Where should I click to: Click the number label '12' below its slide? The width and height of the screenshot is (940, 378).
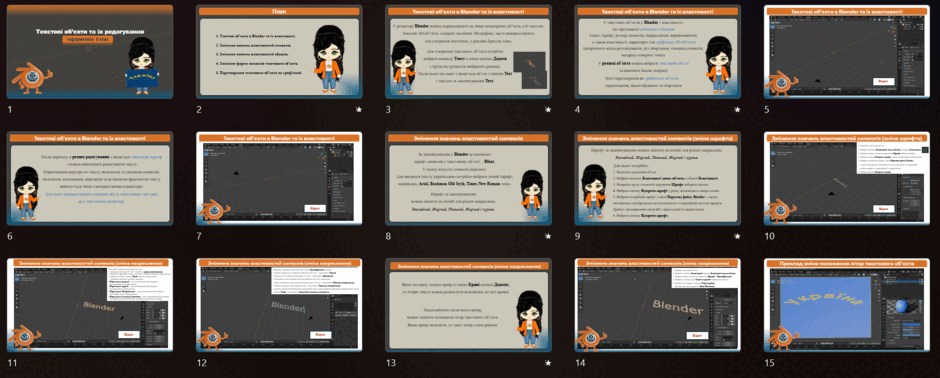tap(202, 363)
